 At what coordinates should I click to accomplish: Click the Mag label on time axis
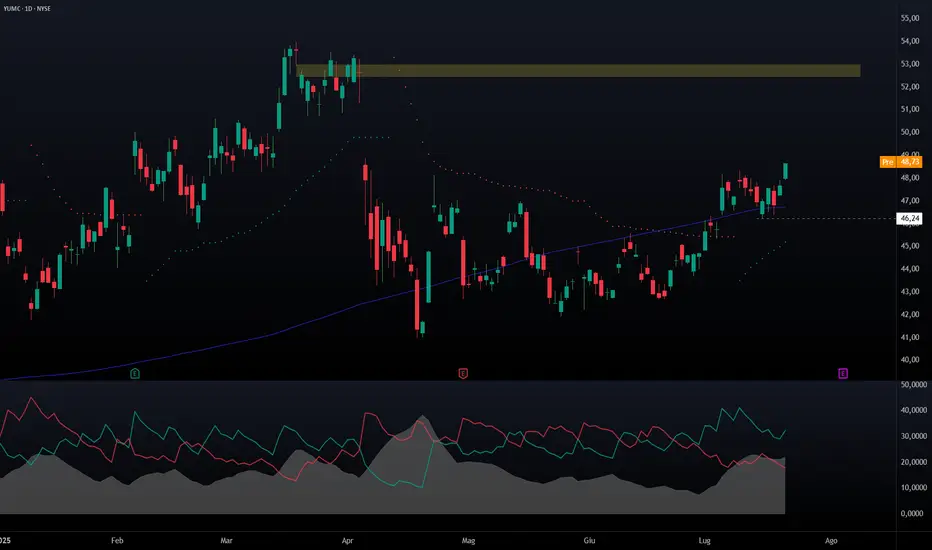coord(468,540)
